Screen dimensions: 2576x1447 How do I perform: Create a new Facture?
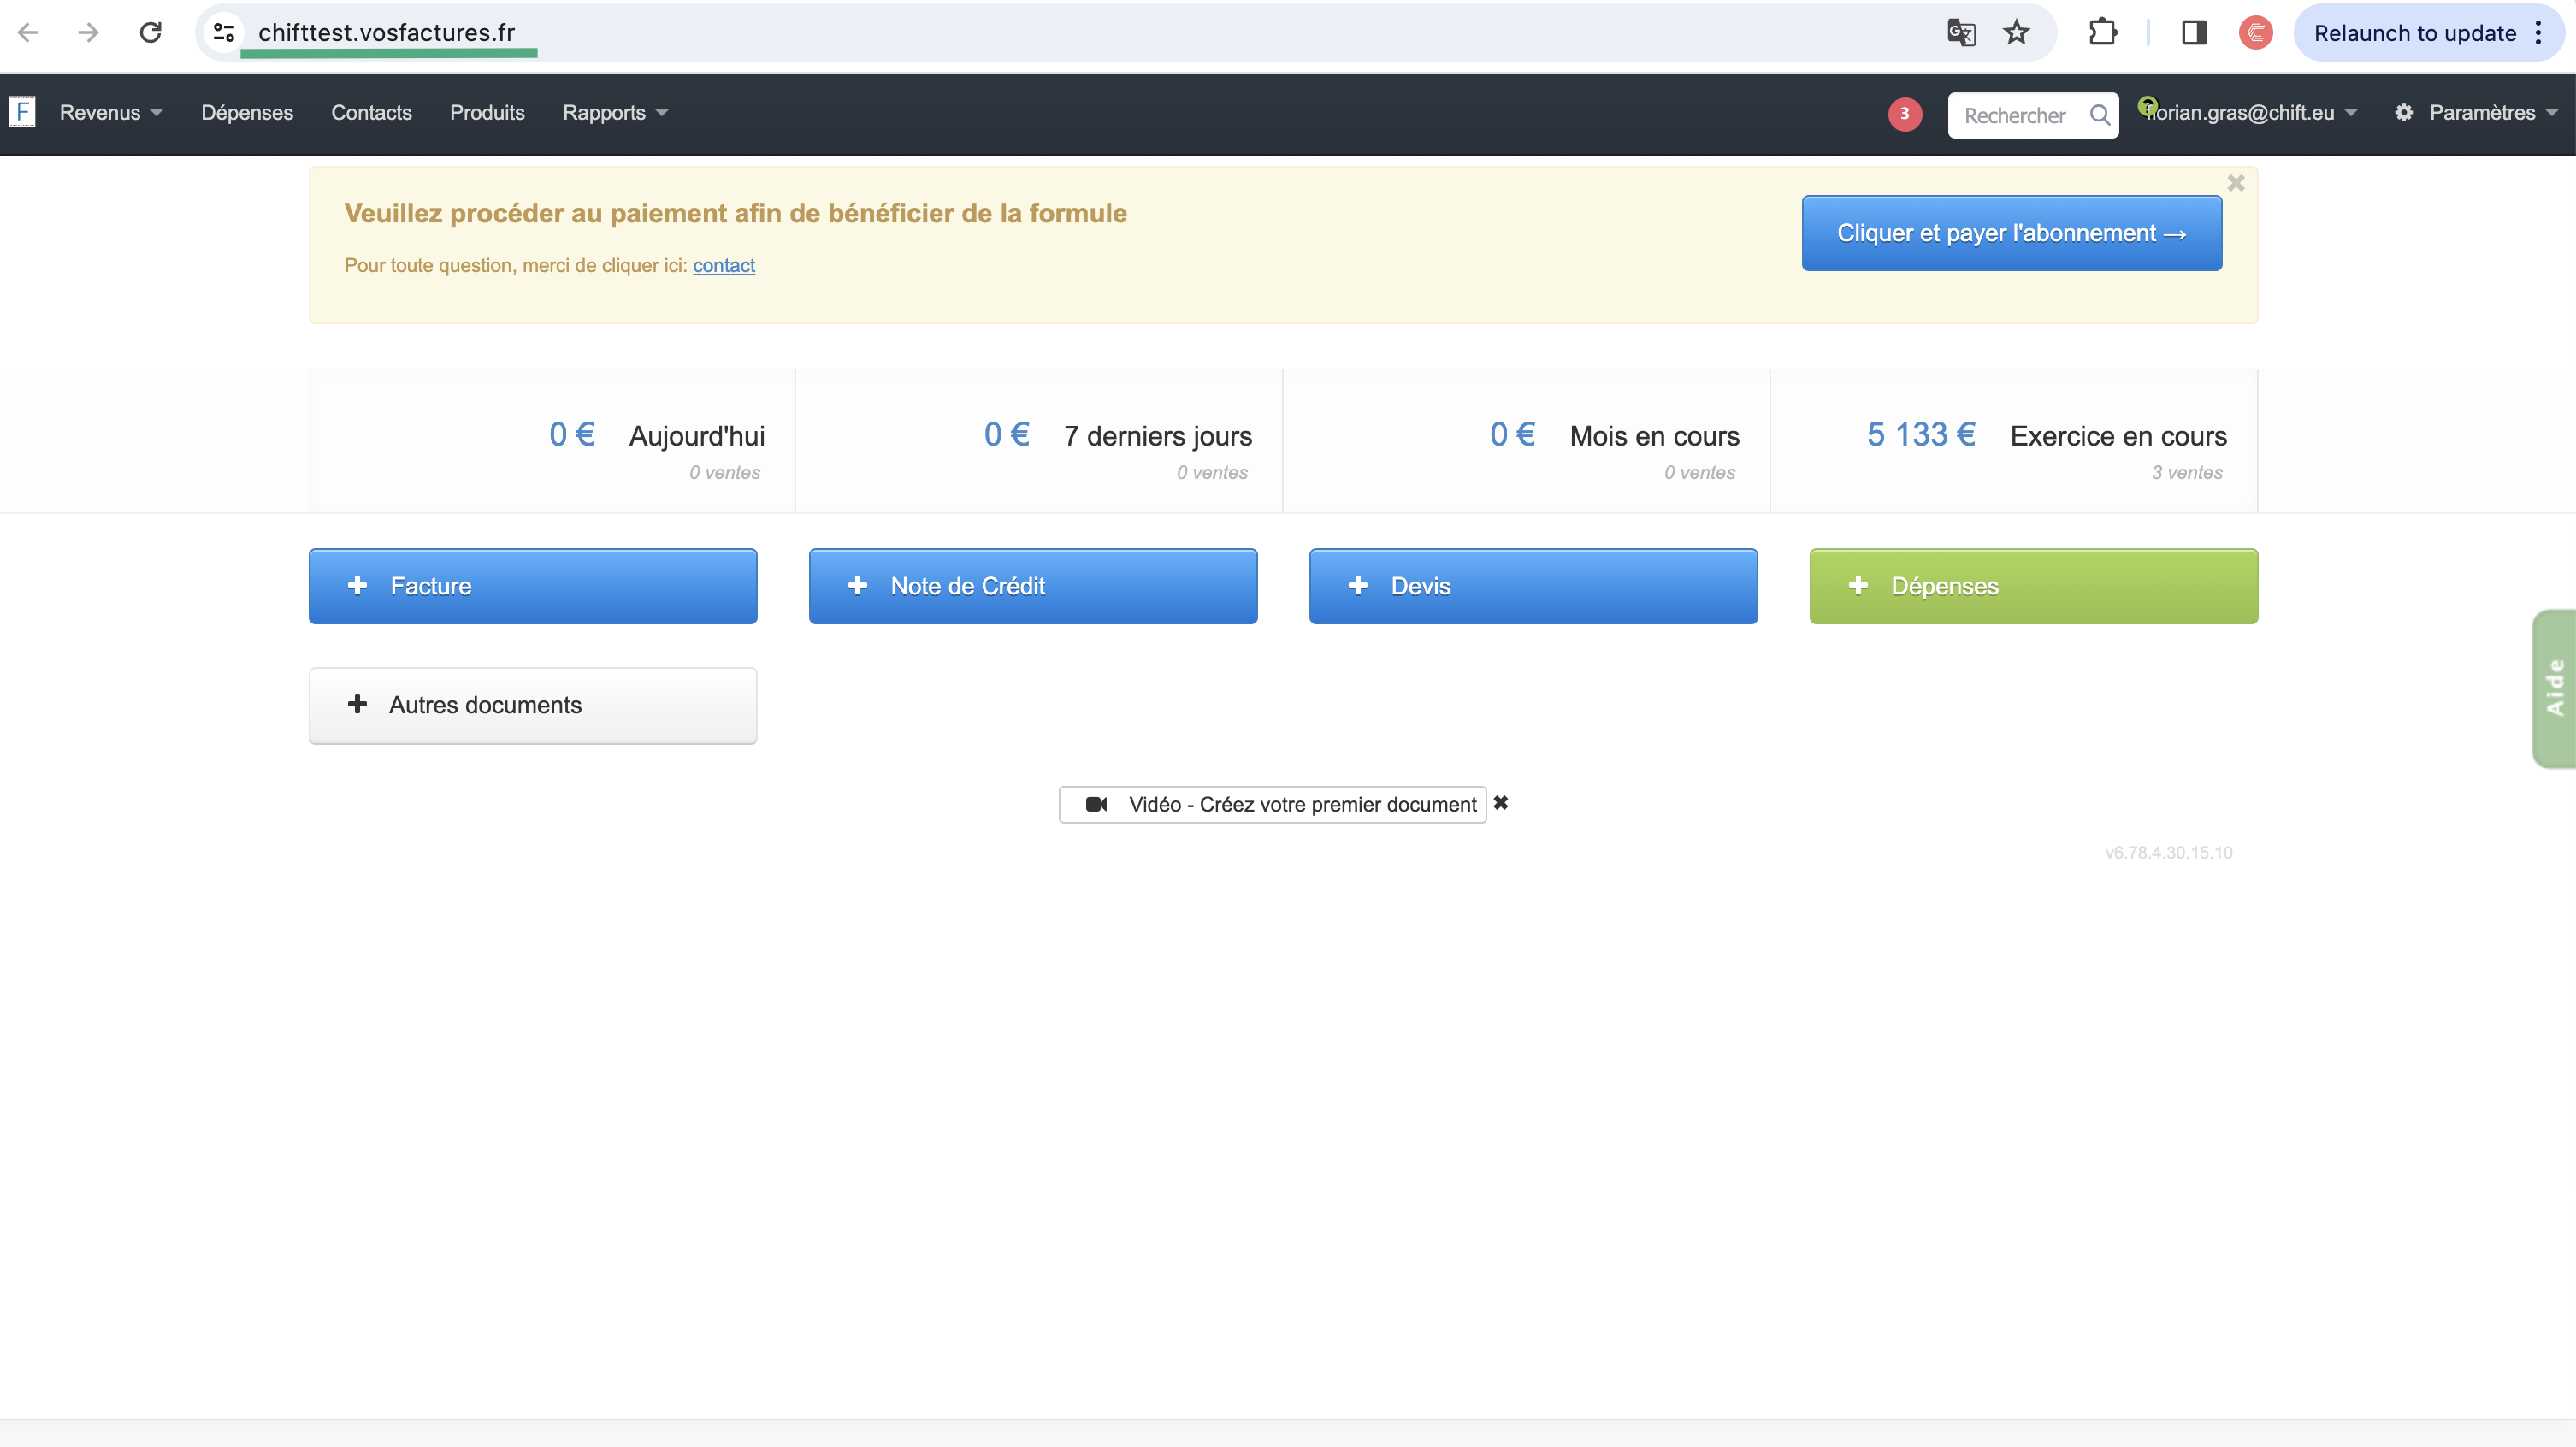532,586
